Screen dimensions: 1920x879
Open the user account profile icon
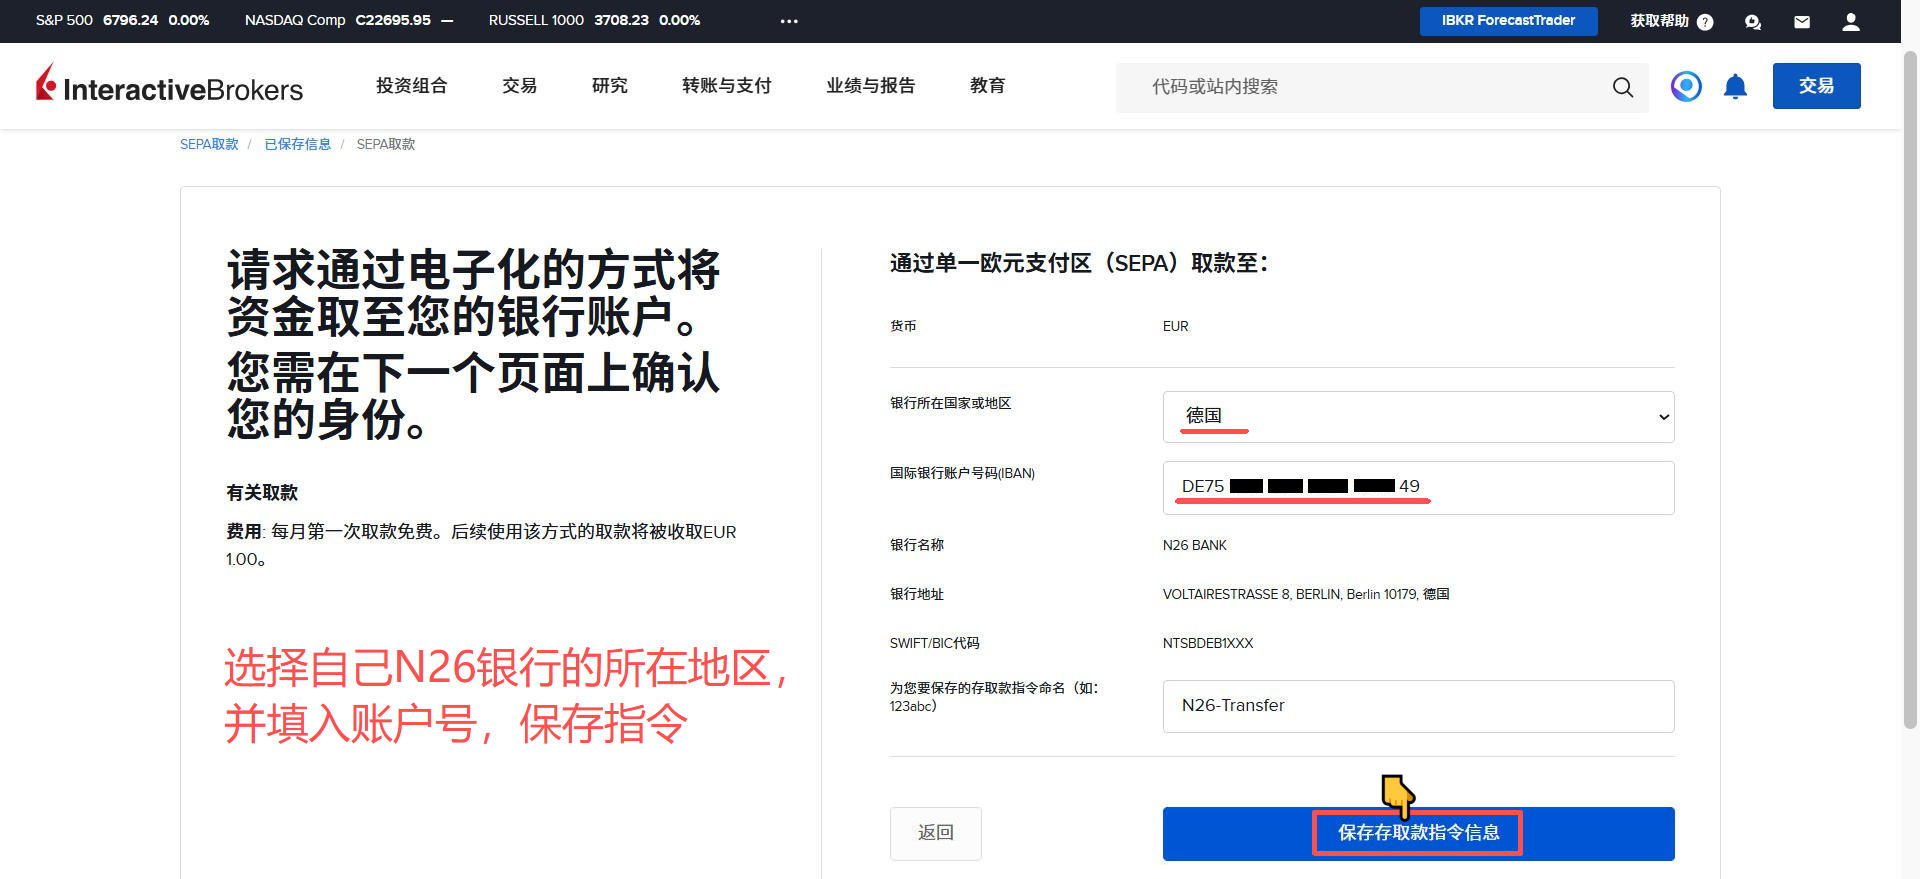pyautogui.click(x=1851, y=21)
